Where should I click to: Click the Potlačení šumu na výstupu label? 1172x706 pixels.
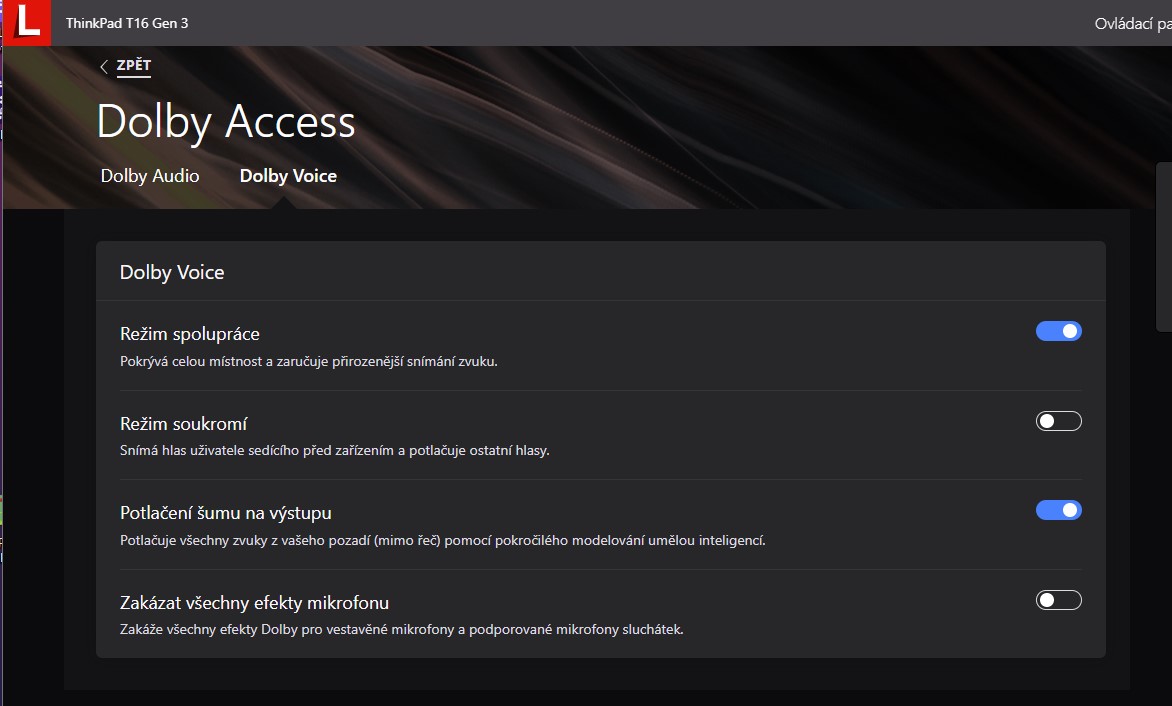(x=226, y=513)
